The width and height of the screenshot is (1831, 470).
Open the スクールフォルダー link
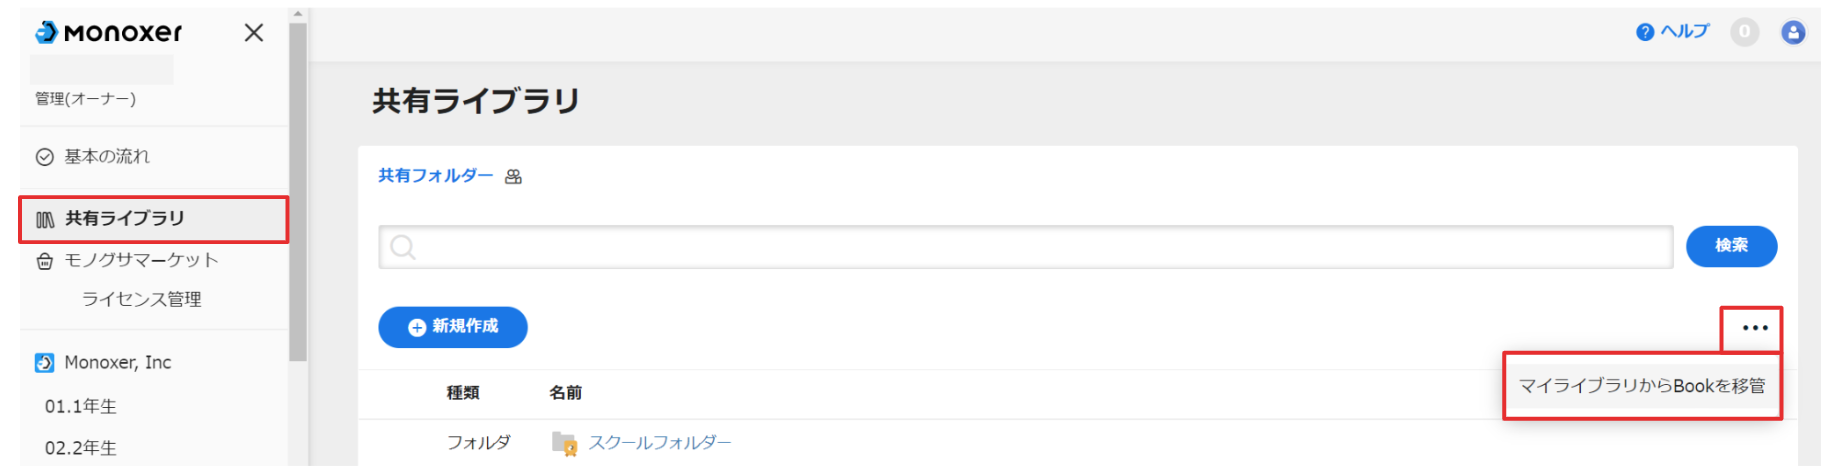660,443
